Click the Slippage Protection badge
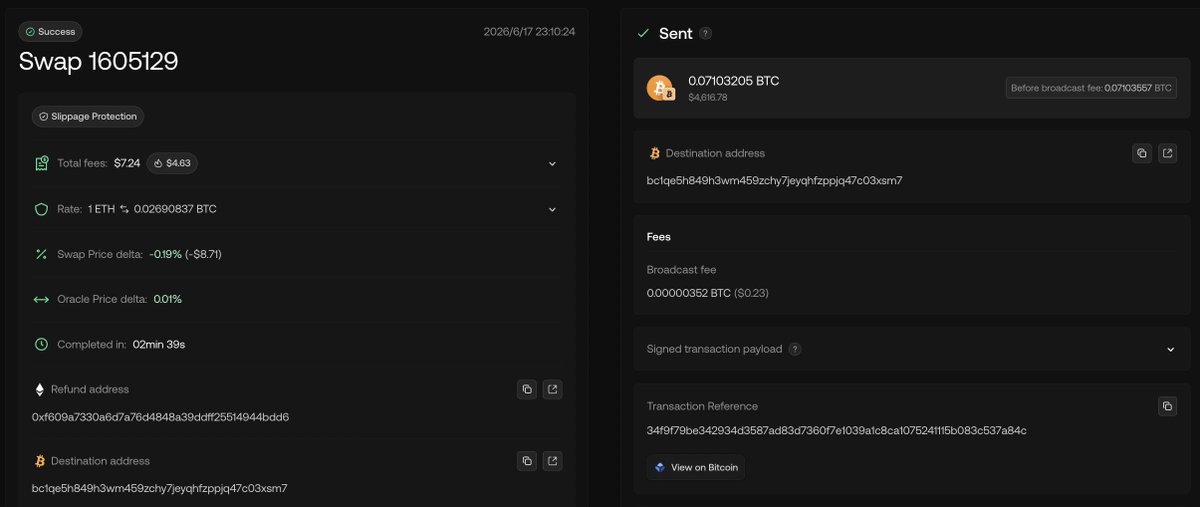This screenshot has width=1200, height=507. point(88,116)
